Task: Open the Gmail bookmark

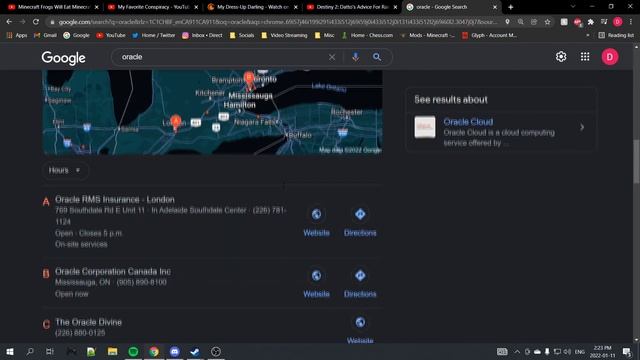Action: (45, 36)
